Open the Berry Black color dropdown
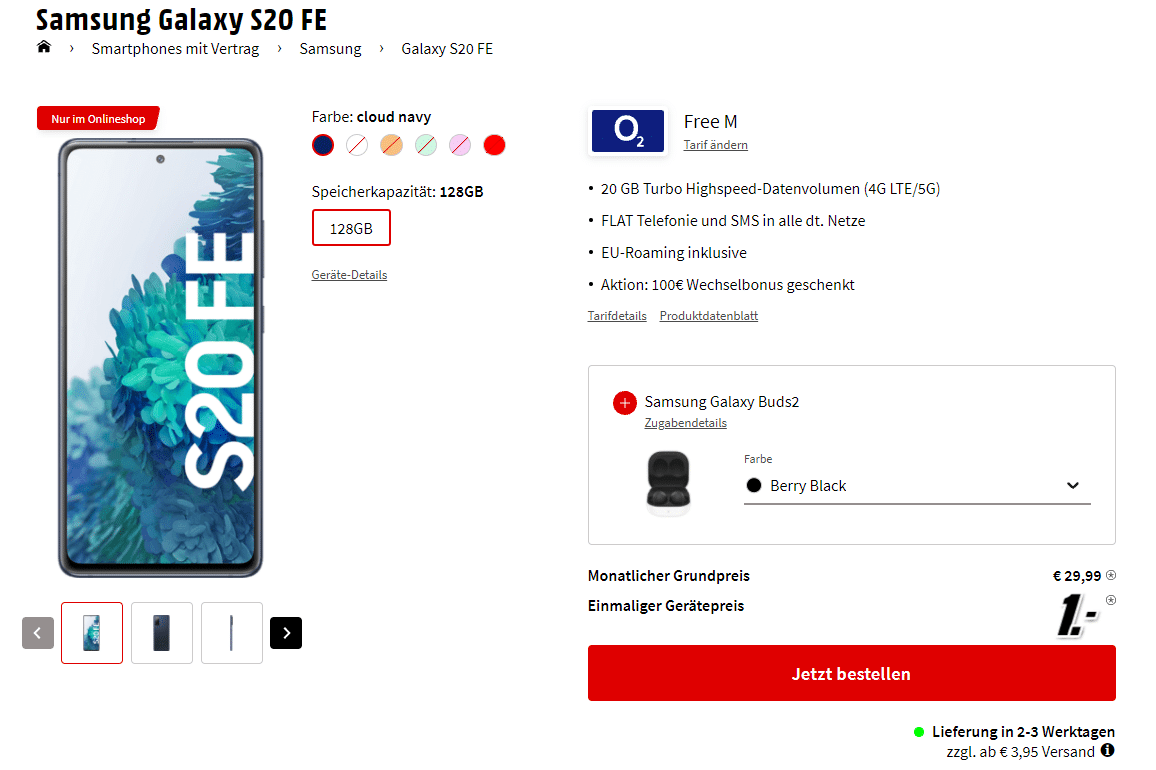The height and width of the screenshot is (770, 1156). [x=917, y=486]
